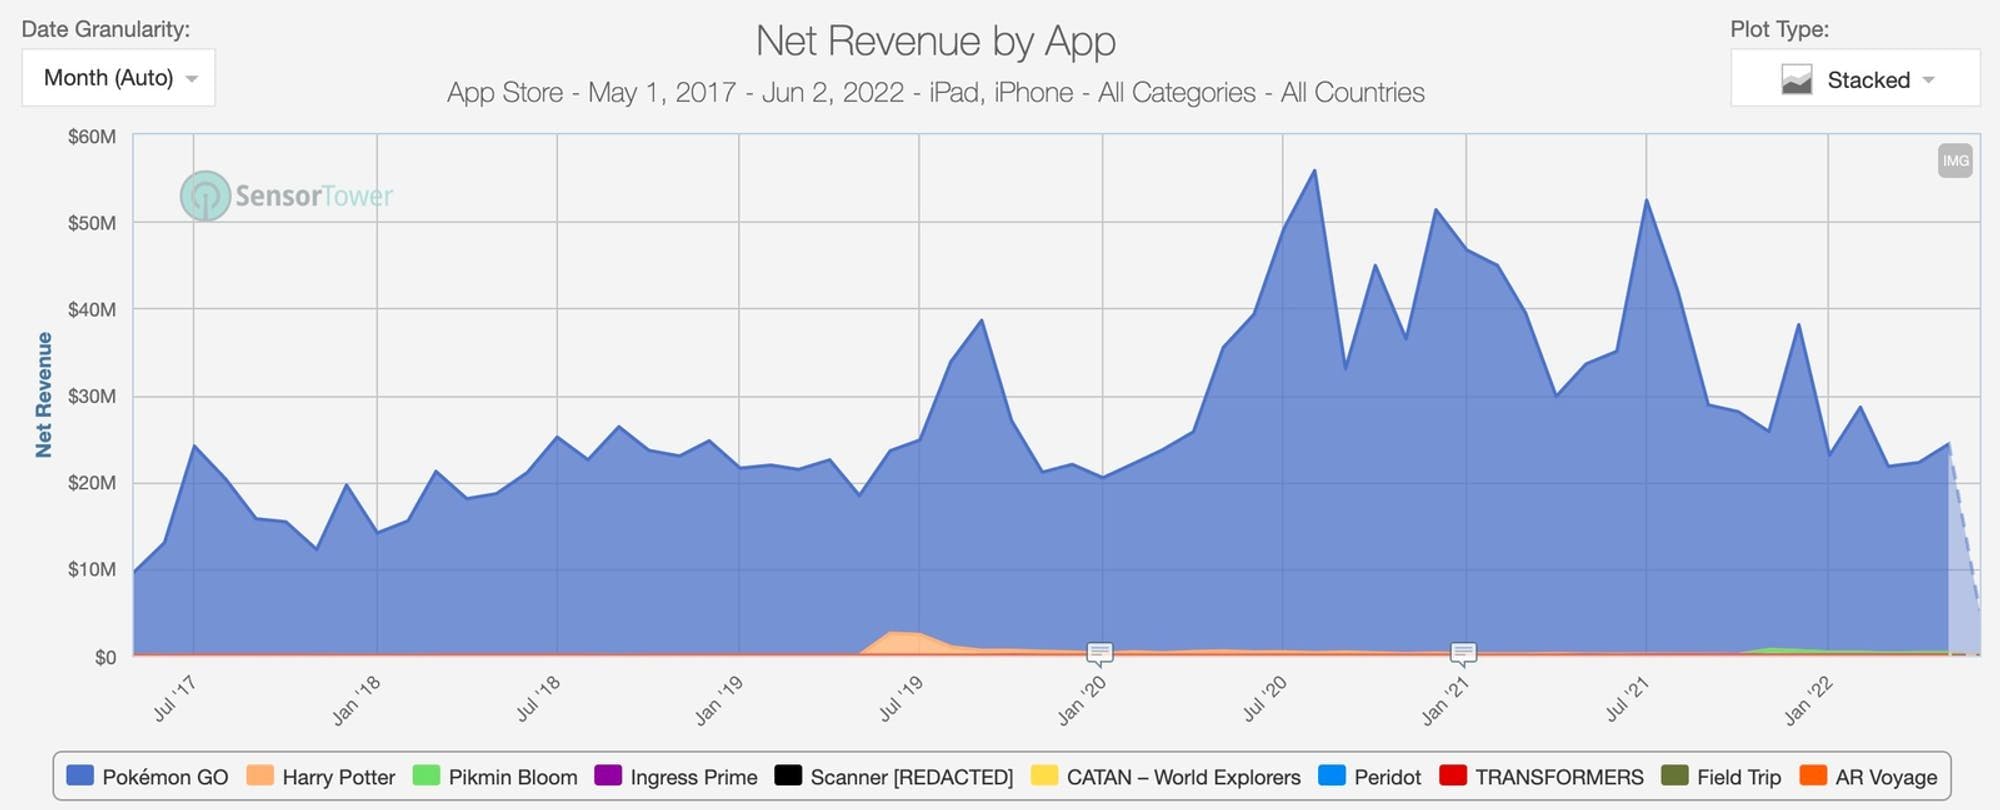Open the comment marker near Jan '21
Screen dimensions: 2000x810
coord(1463,654)
